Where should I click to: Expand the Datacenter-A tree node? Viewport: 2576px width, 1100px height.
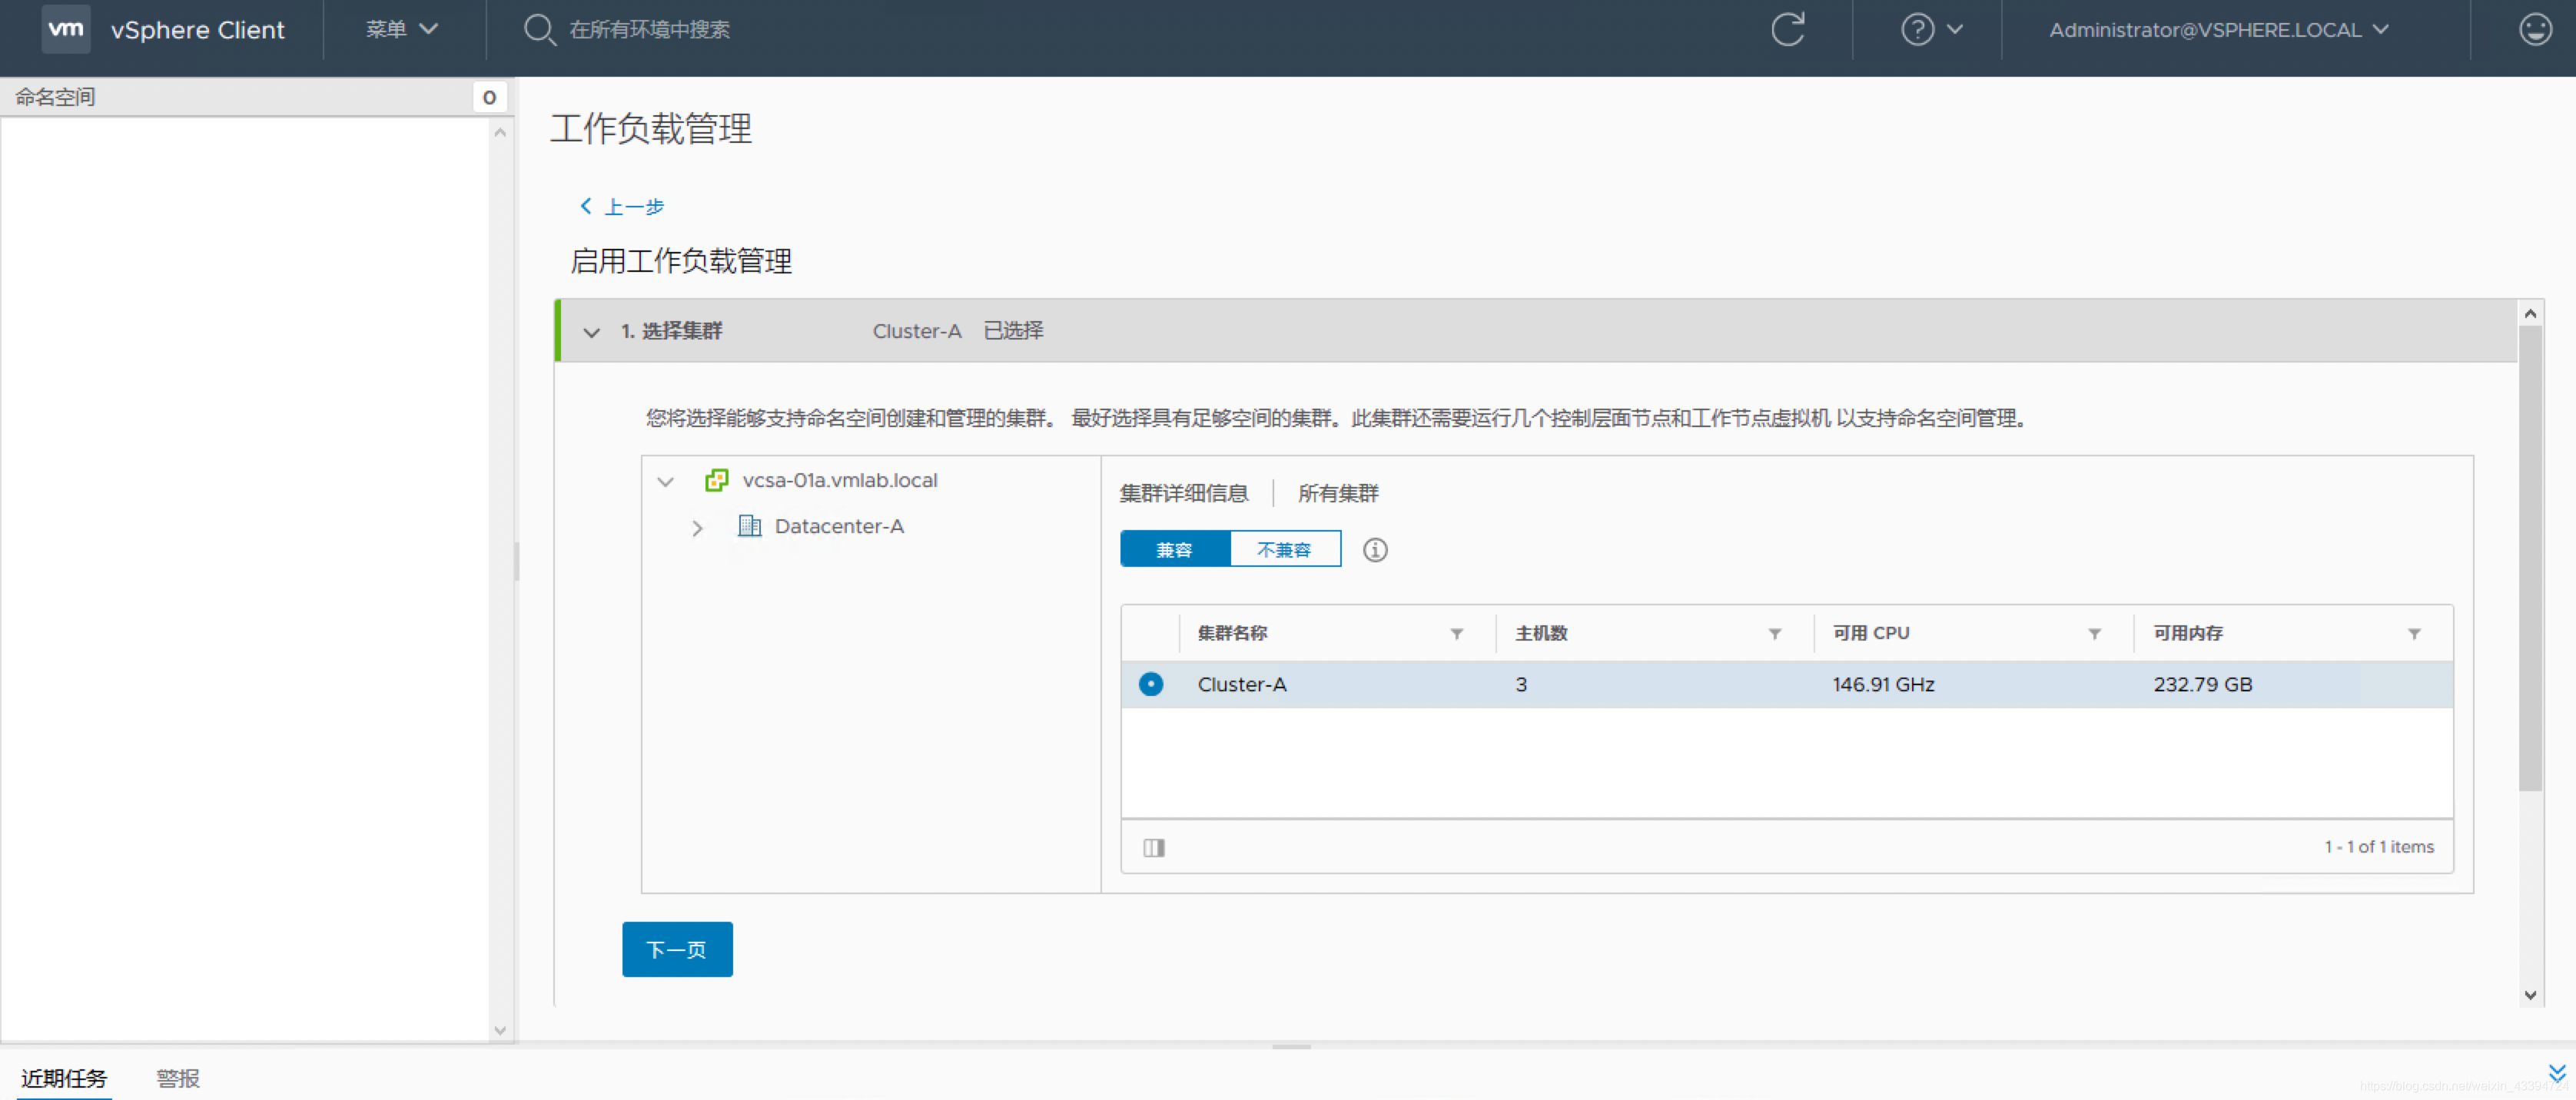(697, 527)
